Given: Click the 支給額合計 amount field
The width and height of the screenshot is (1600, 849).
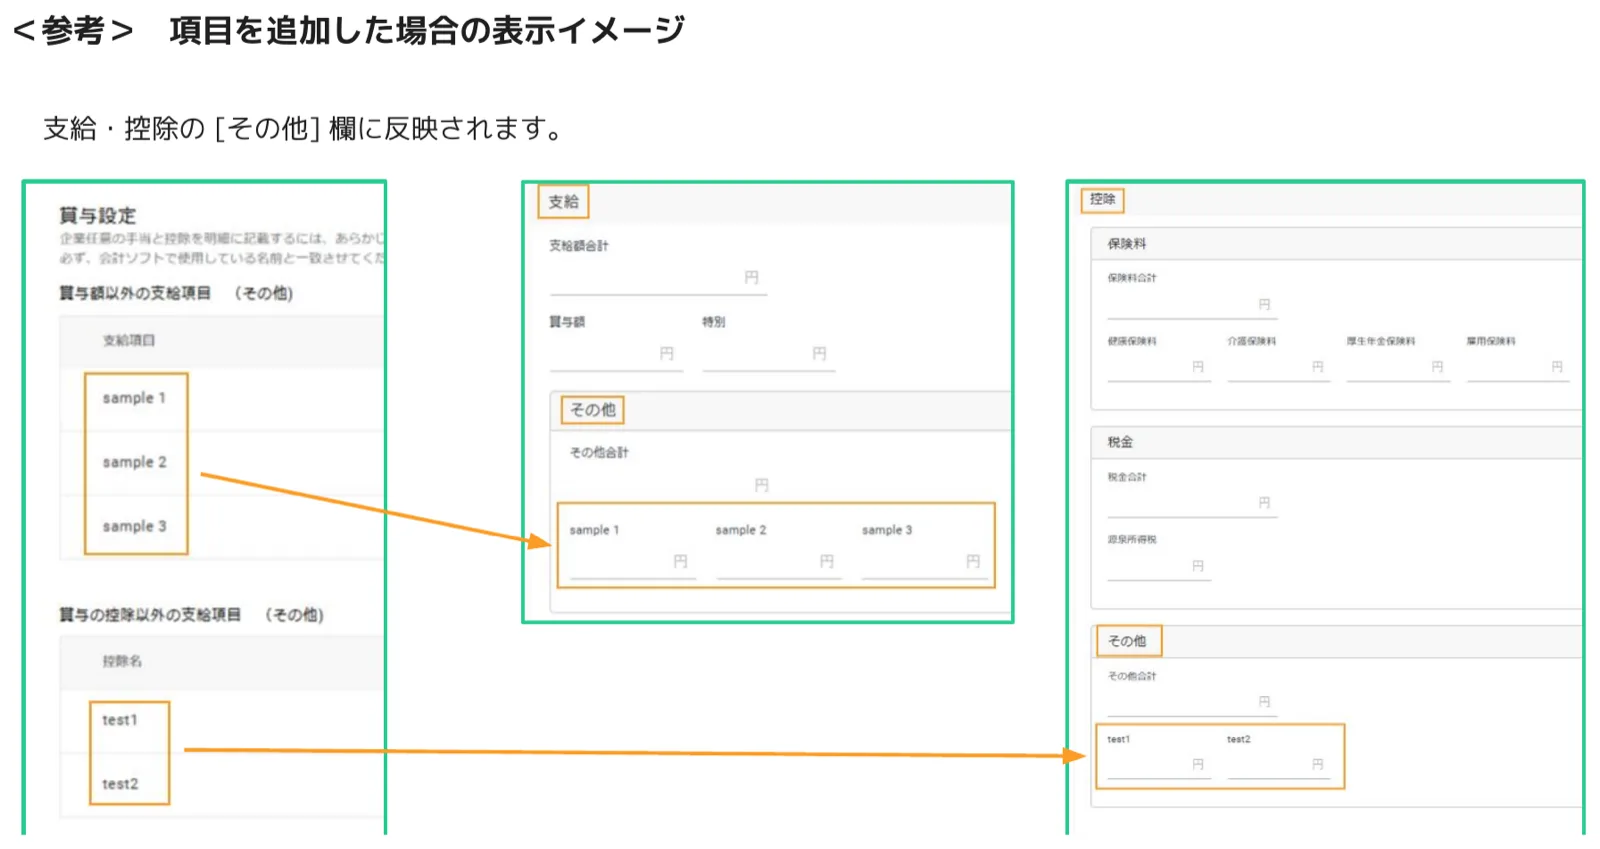Looking at the screenshot, I should (x=658, y=279).
